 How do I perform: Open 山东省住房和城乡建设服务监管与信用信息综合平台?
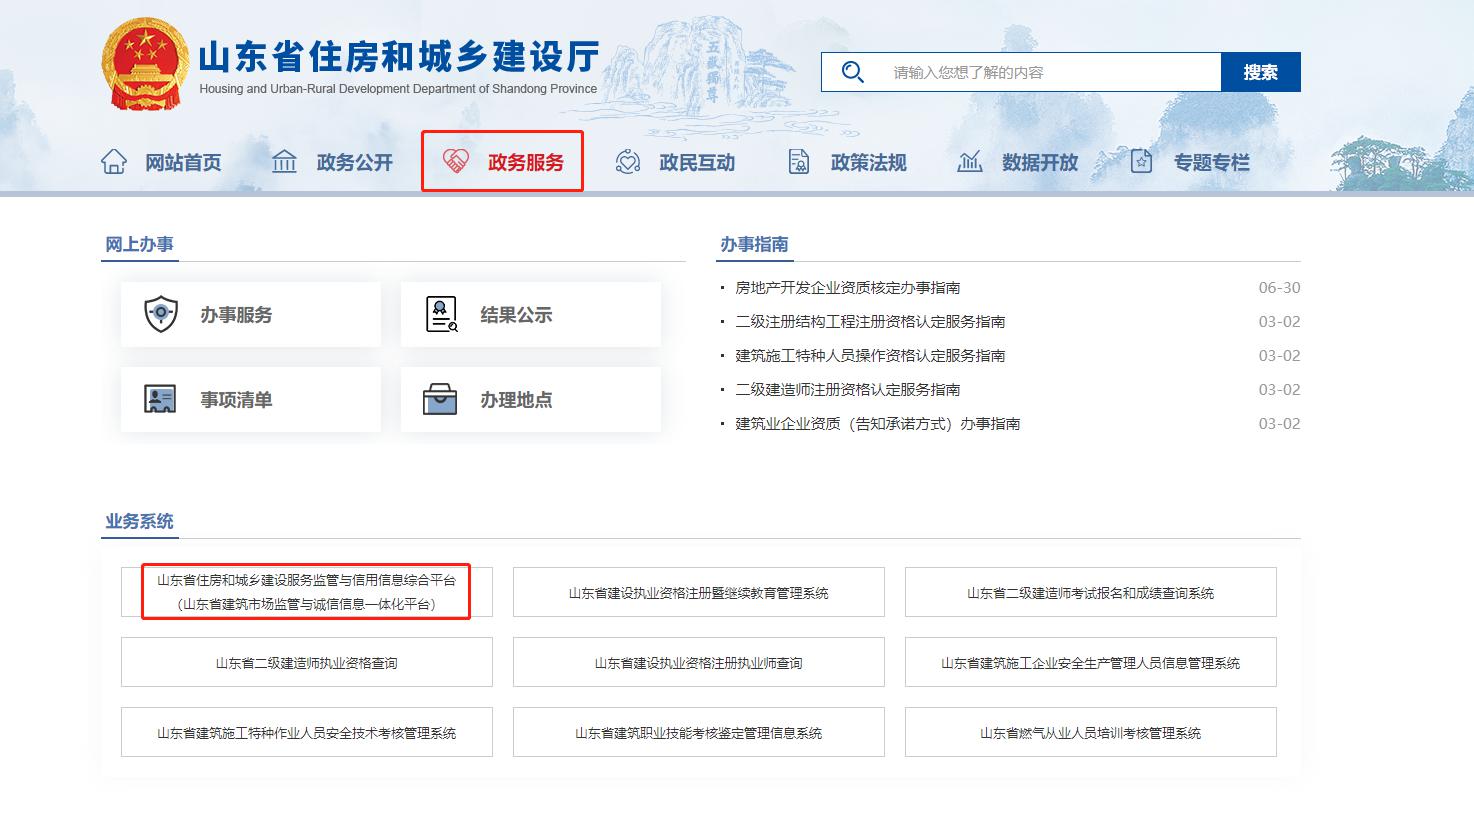pyautogui.click(x=306, y=592)
